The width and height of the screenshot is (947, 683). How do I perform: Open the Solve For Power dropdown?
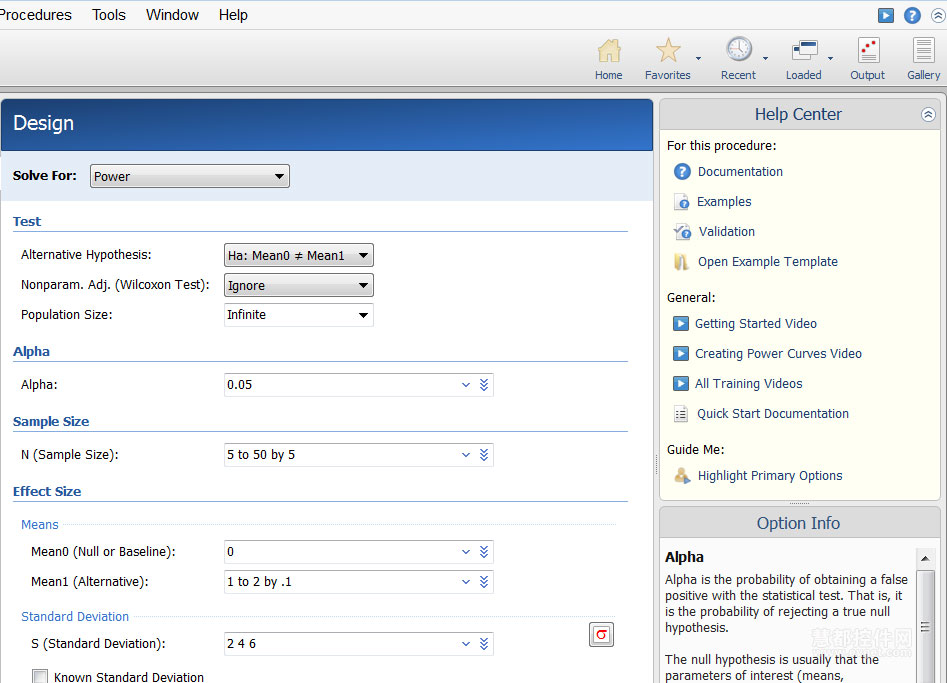(190, 176)
